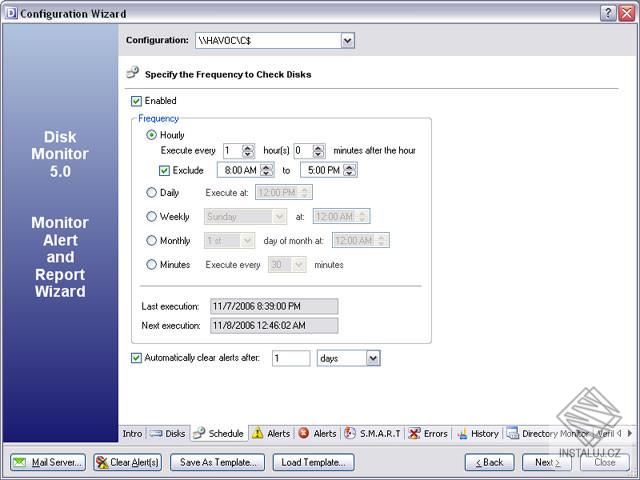Click the 5:00 PM exclude end spinner

[350, 170]
